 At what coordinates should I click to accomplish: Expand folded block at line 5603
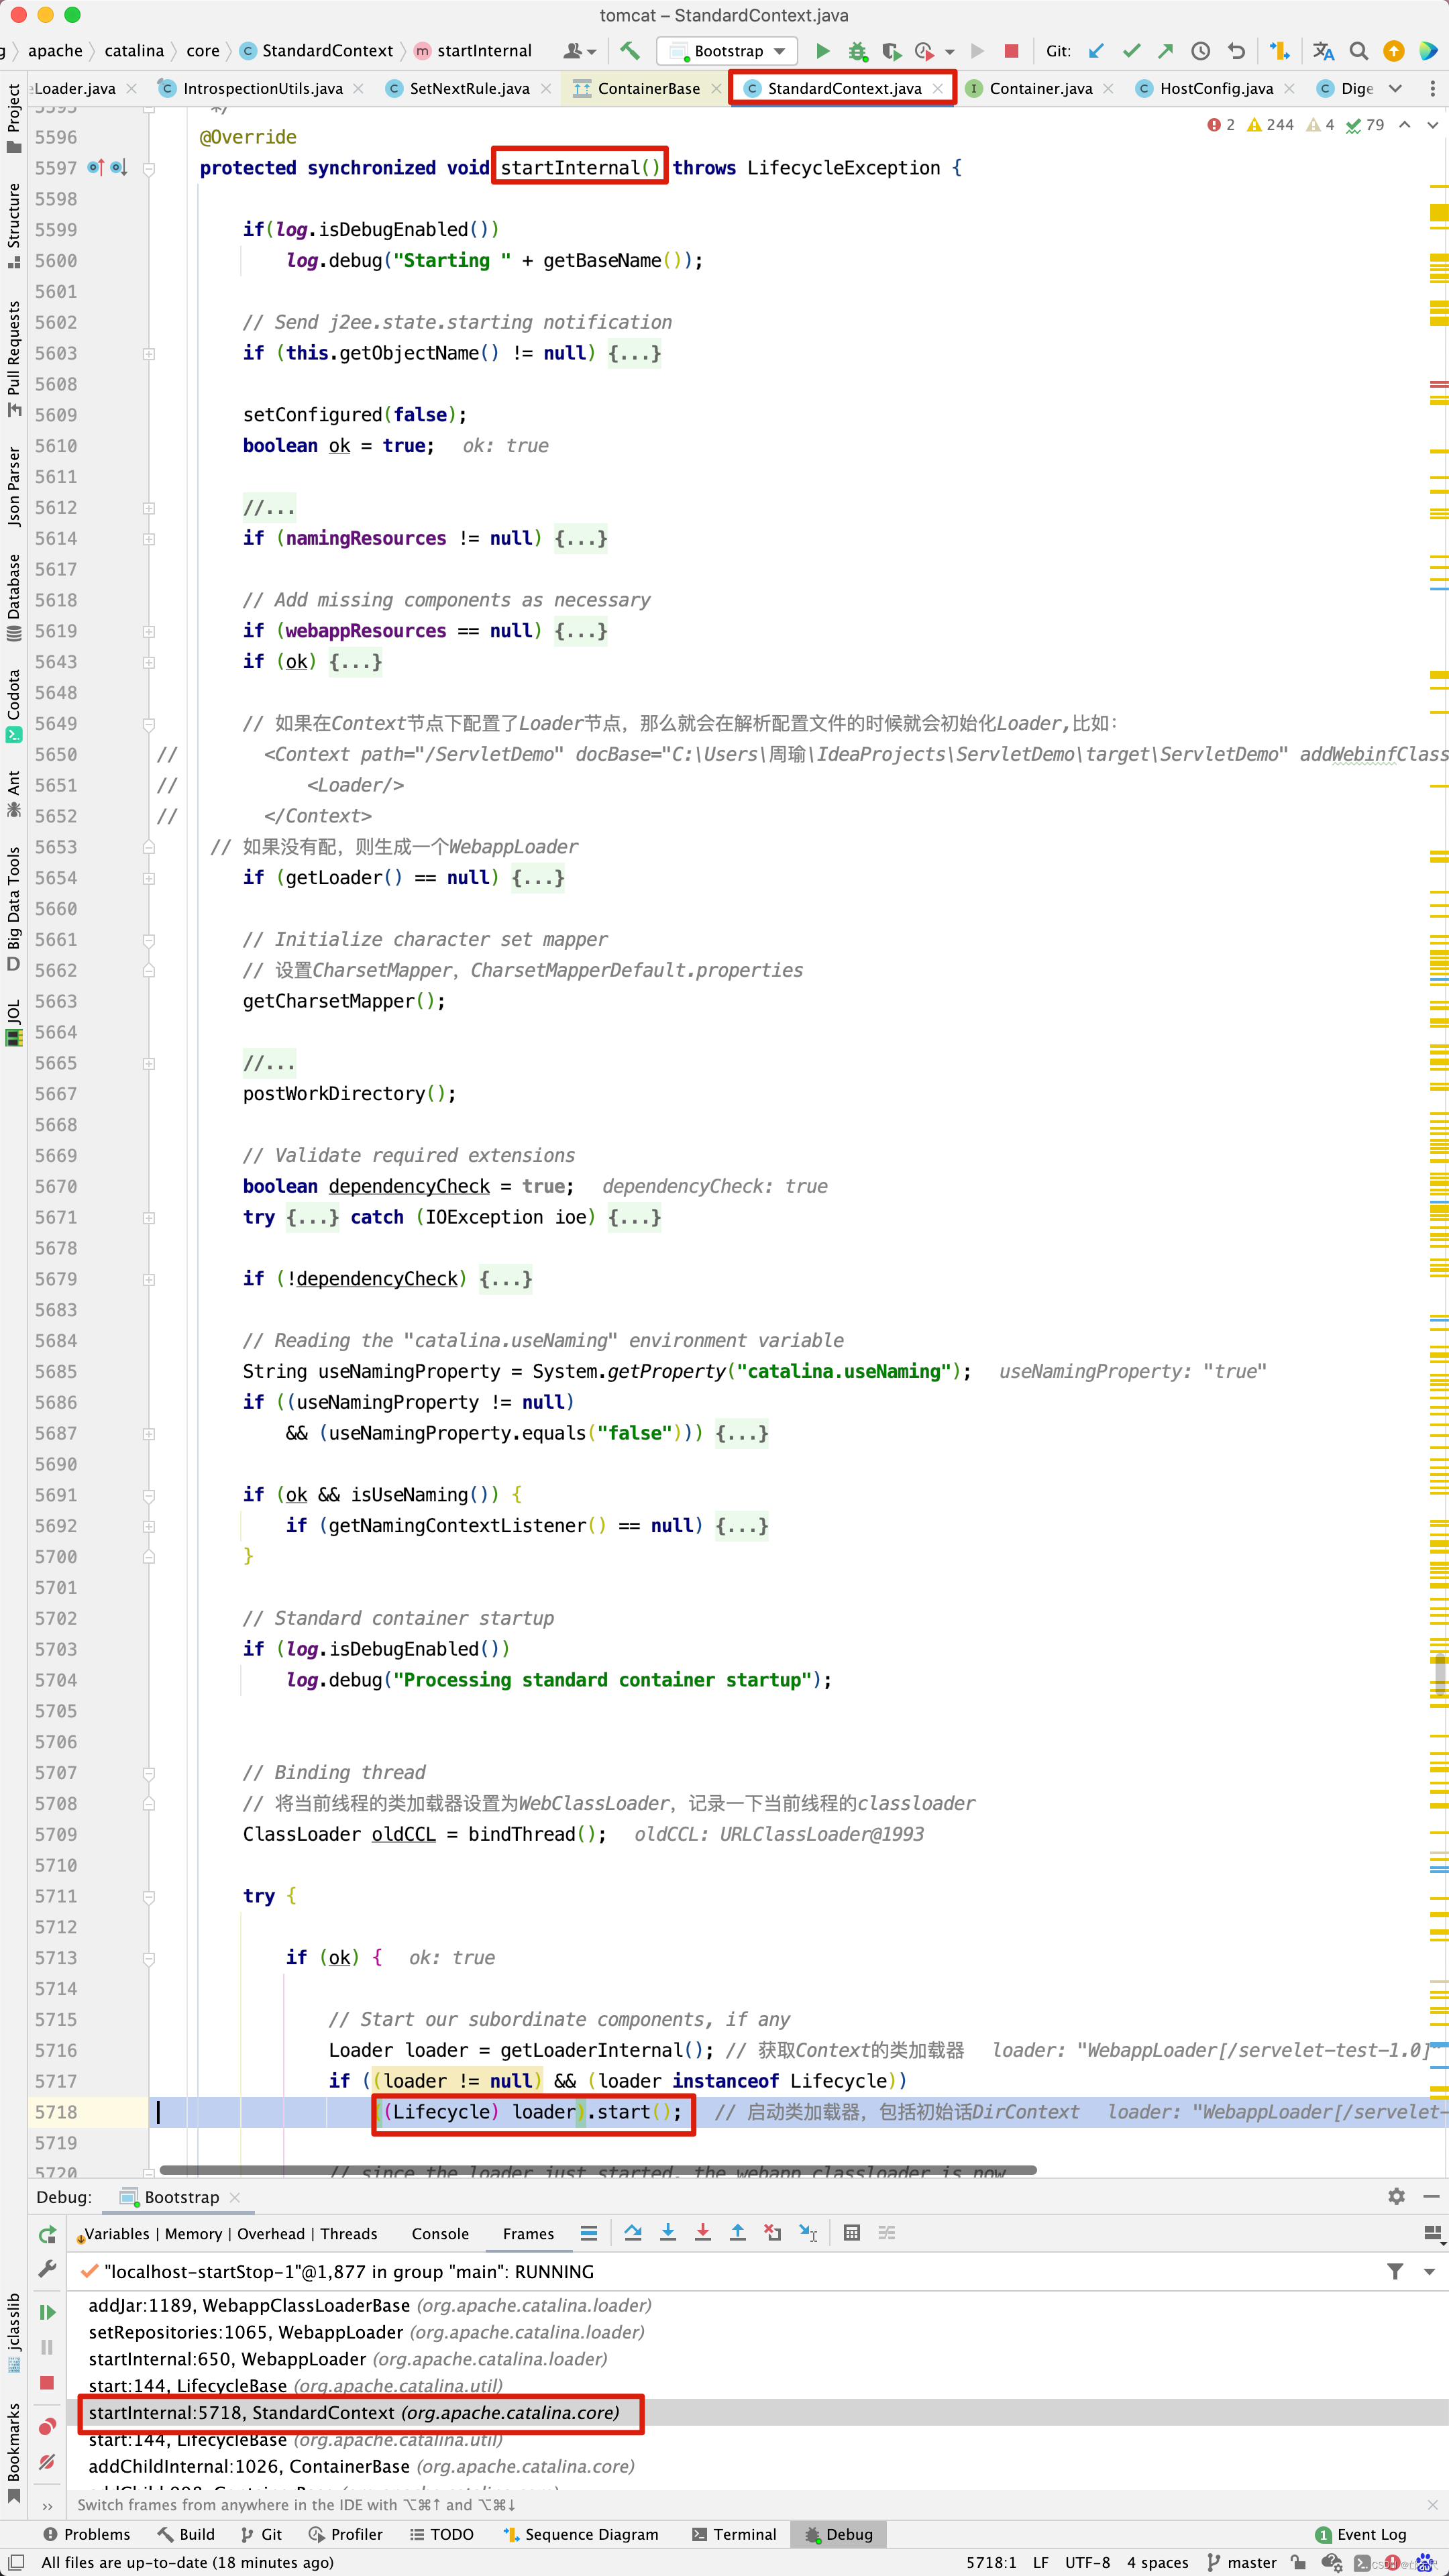tap(148, 353)
